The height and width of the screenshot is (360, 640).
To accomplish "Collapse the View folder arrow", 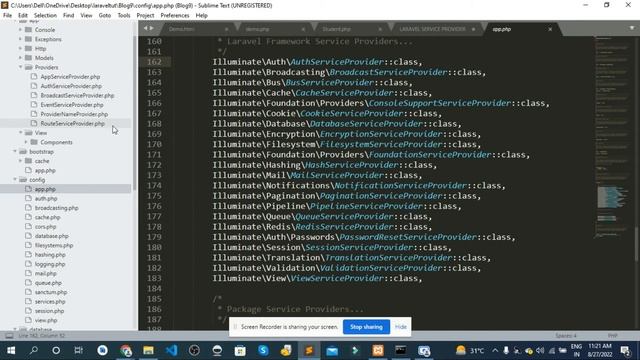I will pyautogui.click(x=20, y=133).
